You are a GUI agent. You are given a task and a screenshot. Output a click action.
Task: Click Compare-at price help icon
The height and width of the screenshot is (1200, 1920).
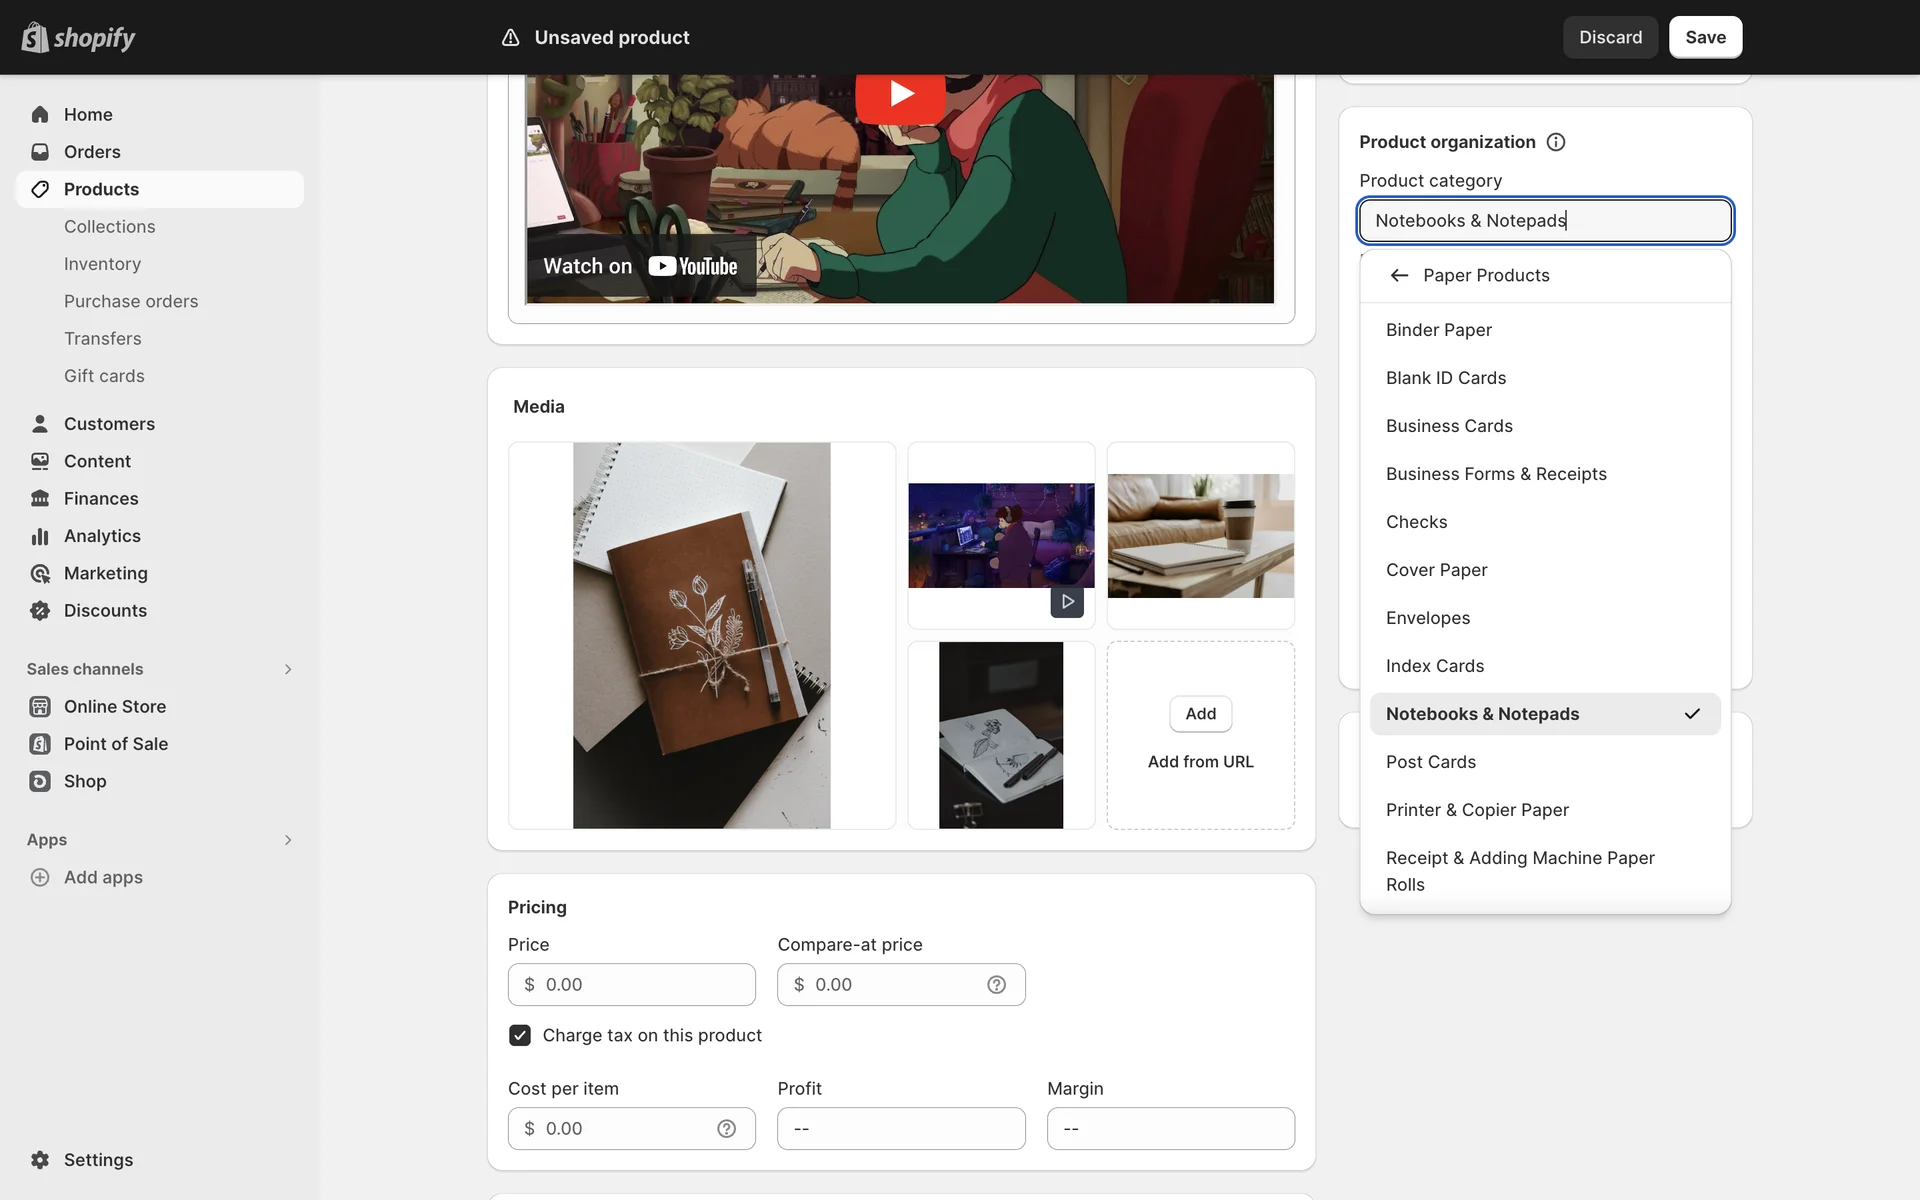pos(996,985)
